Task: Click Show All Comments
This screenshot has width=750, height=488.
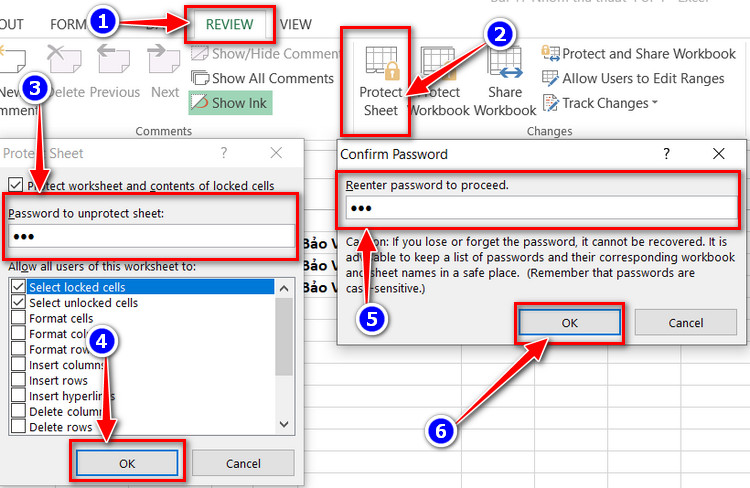Action: pyautogui.click(x=262, y=78)
